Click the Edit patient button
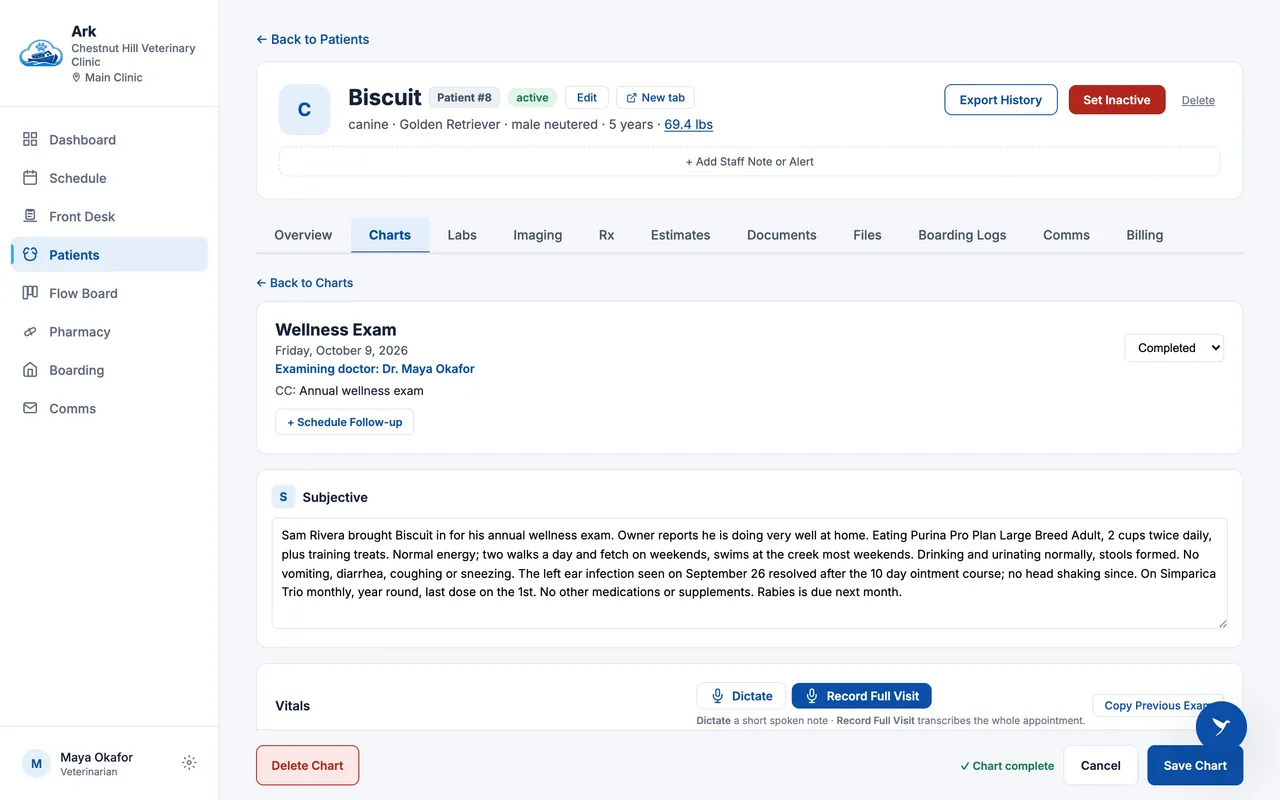The width and height of the screenshot is (1280, 800). tap(587, 98)
